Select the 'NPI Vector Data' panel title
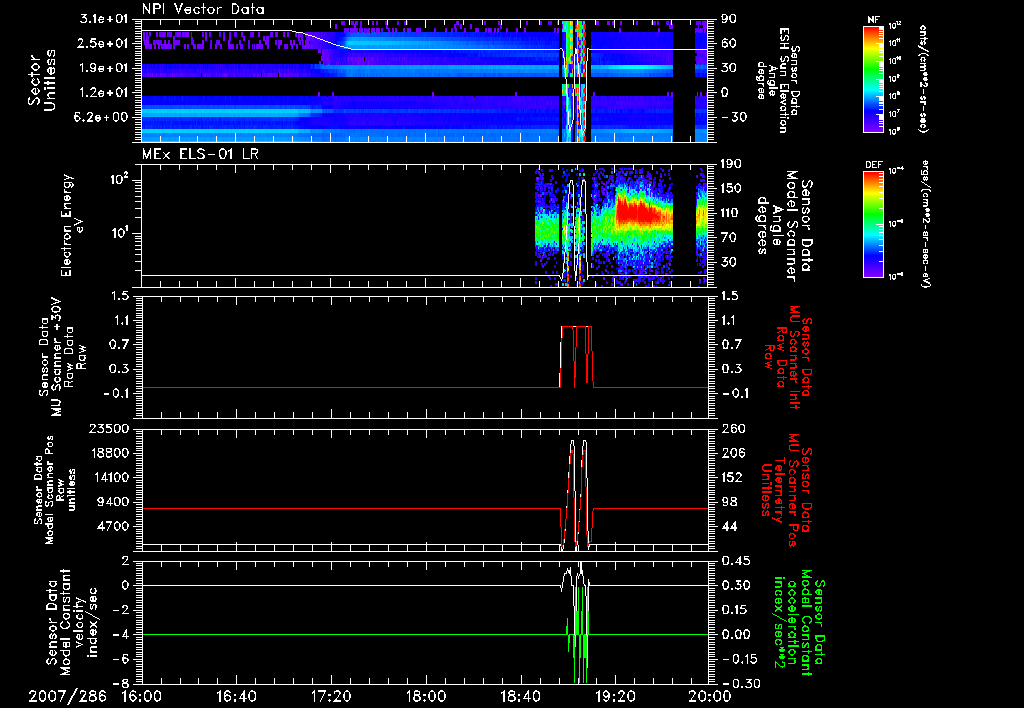Image resolution: width=1024 pixels, height=708 pixels. pyautogui.click(x=203, y=9)
